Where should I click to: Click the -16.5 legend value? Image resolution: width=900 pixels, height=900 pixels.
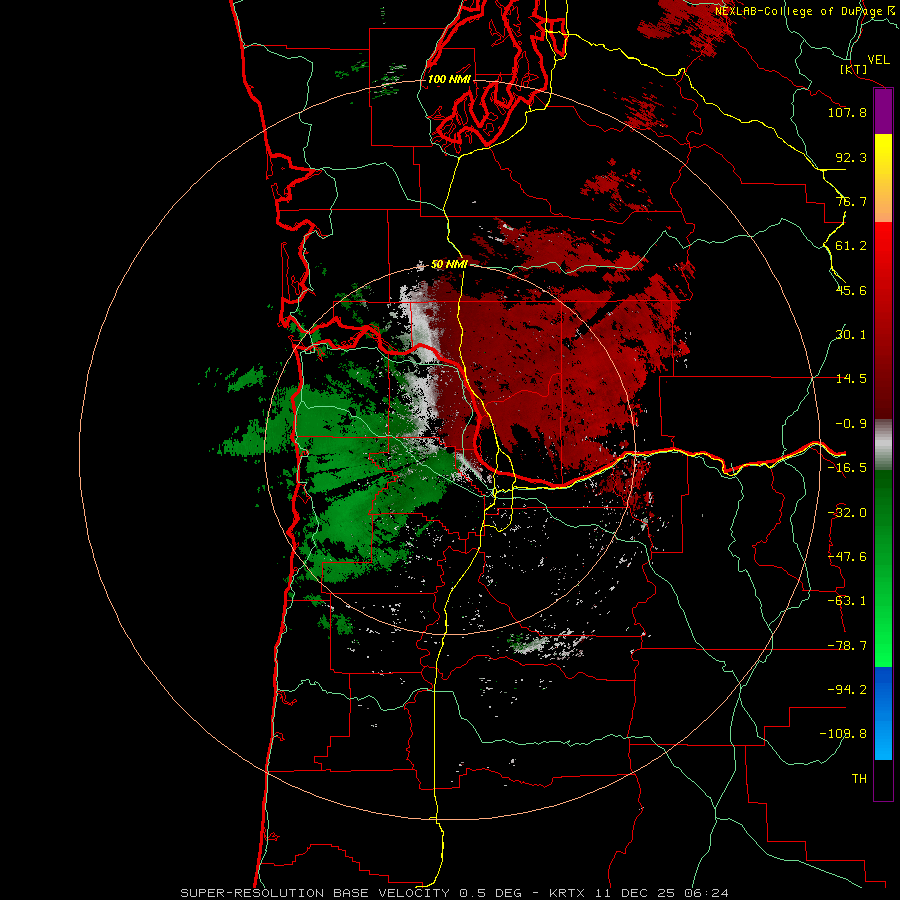tap(847, 468)
